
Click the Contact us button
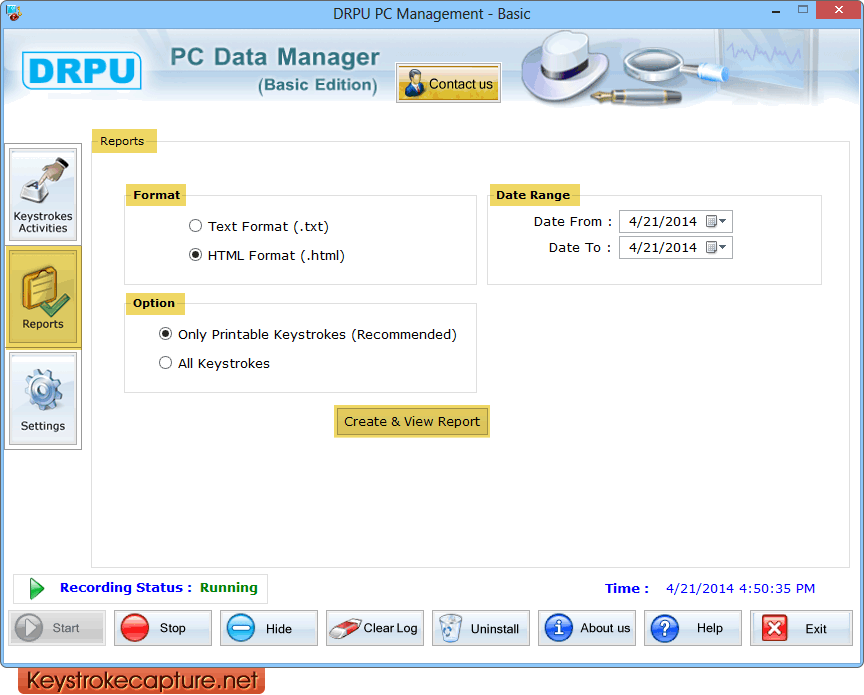[449, 83]
